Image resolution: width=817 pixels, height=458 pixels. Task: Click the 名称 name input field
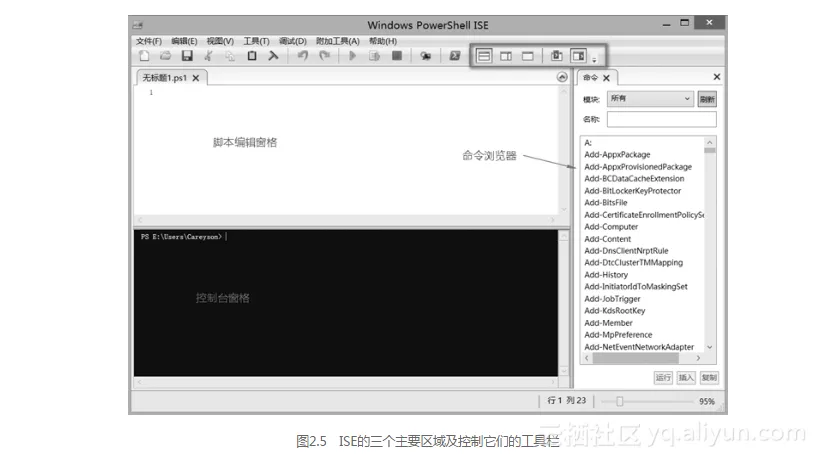pyautogui.click(x=662, y=119)
